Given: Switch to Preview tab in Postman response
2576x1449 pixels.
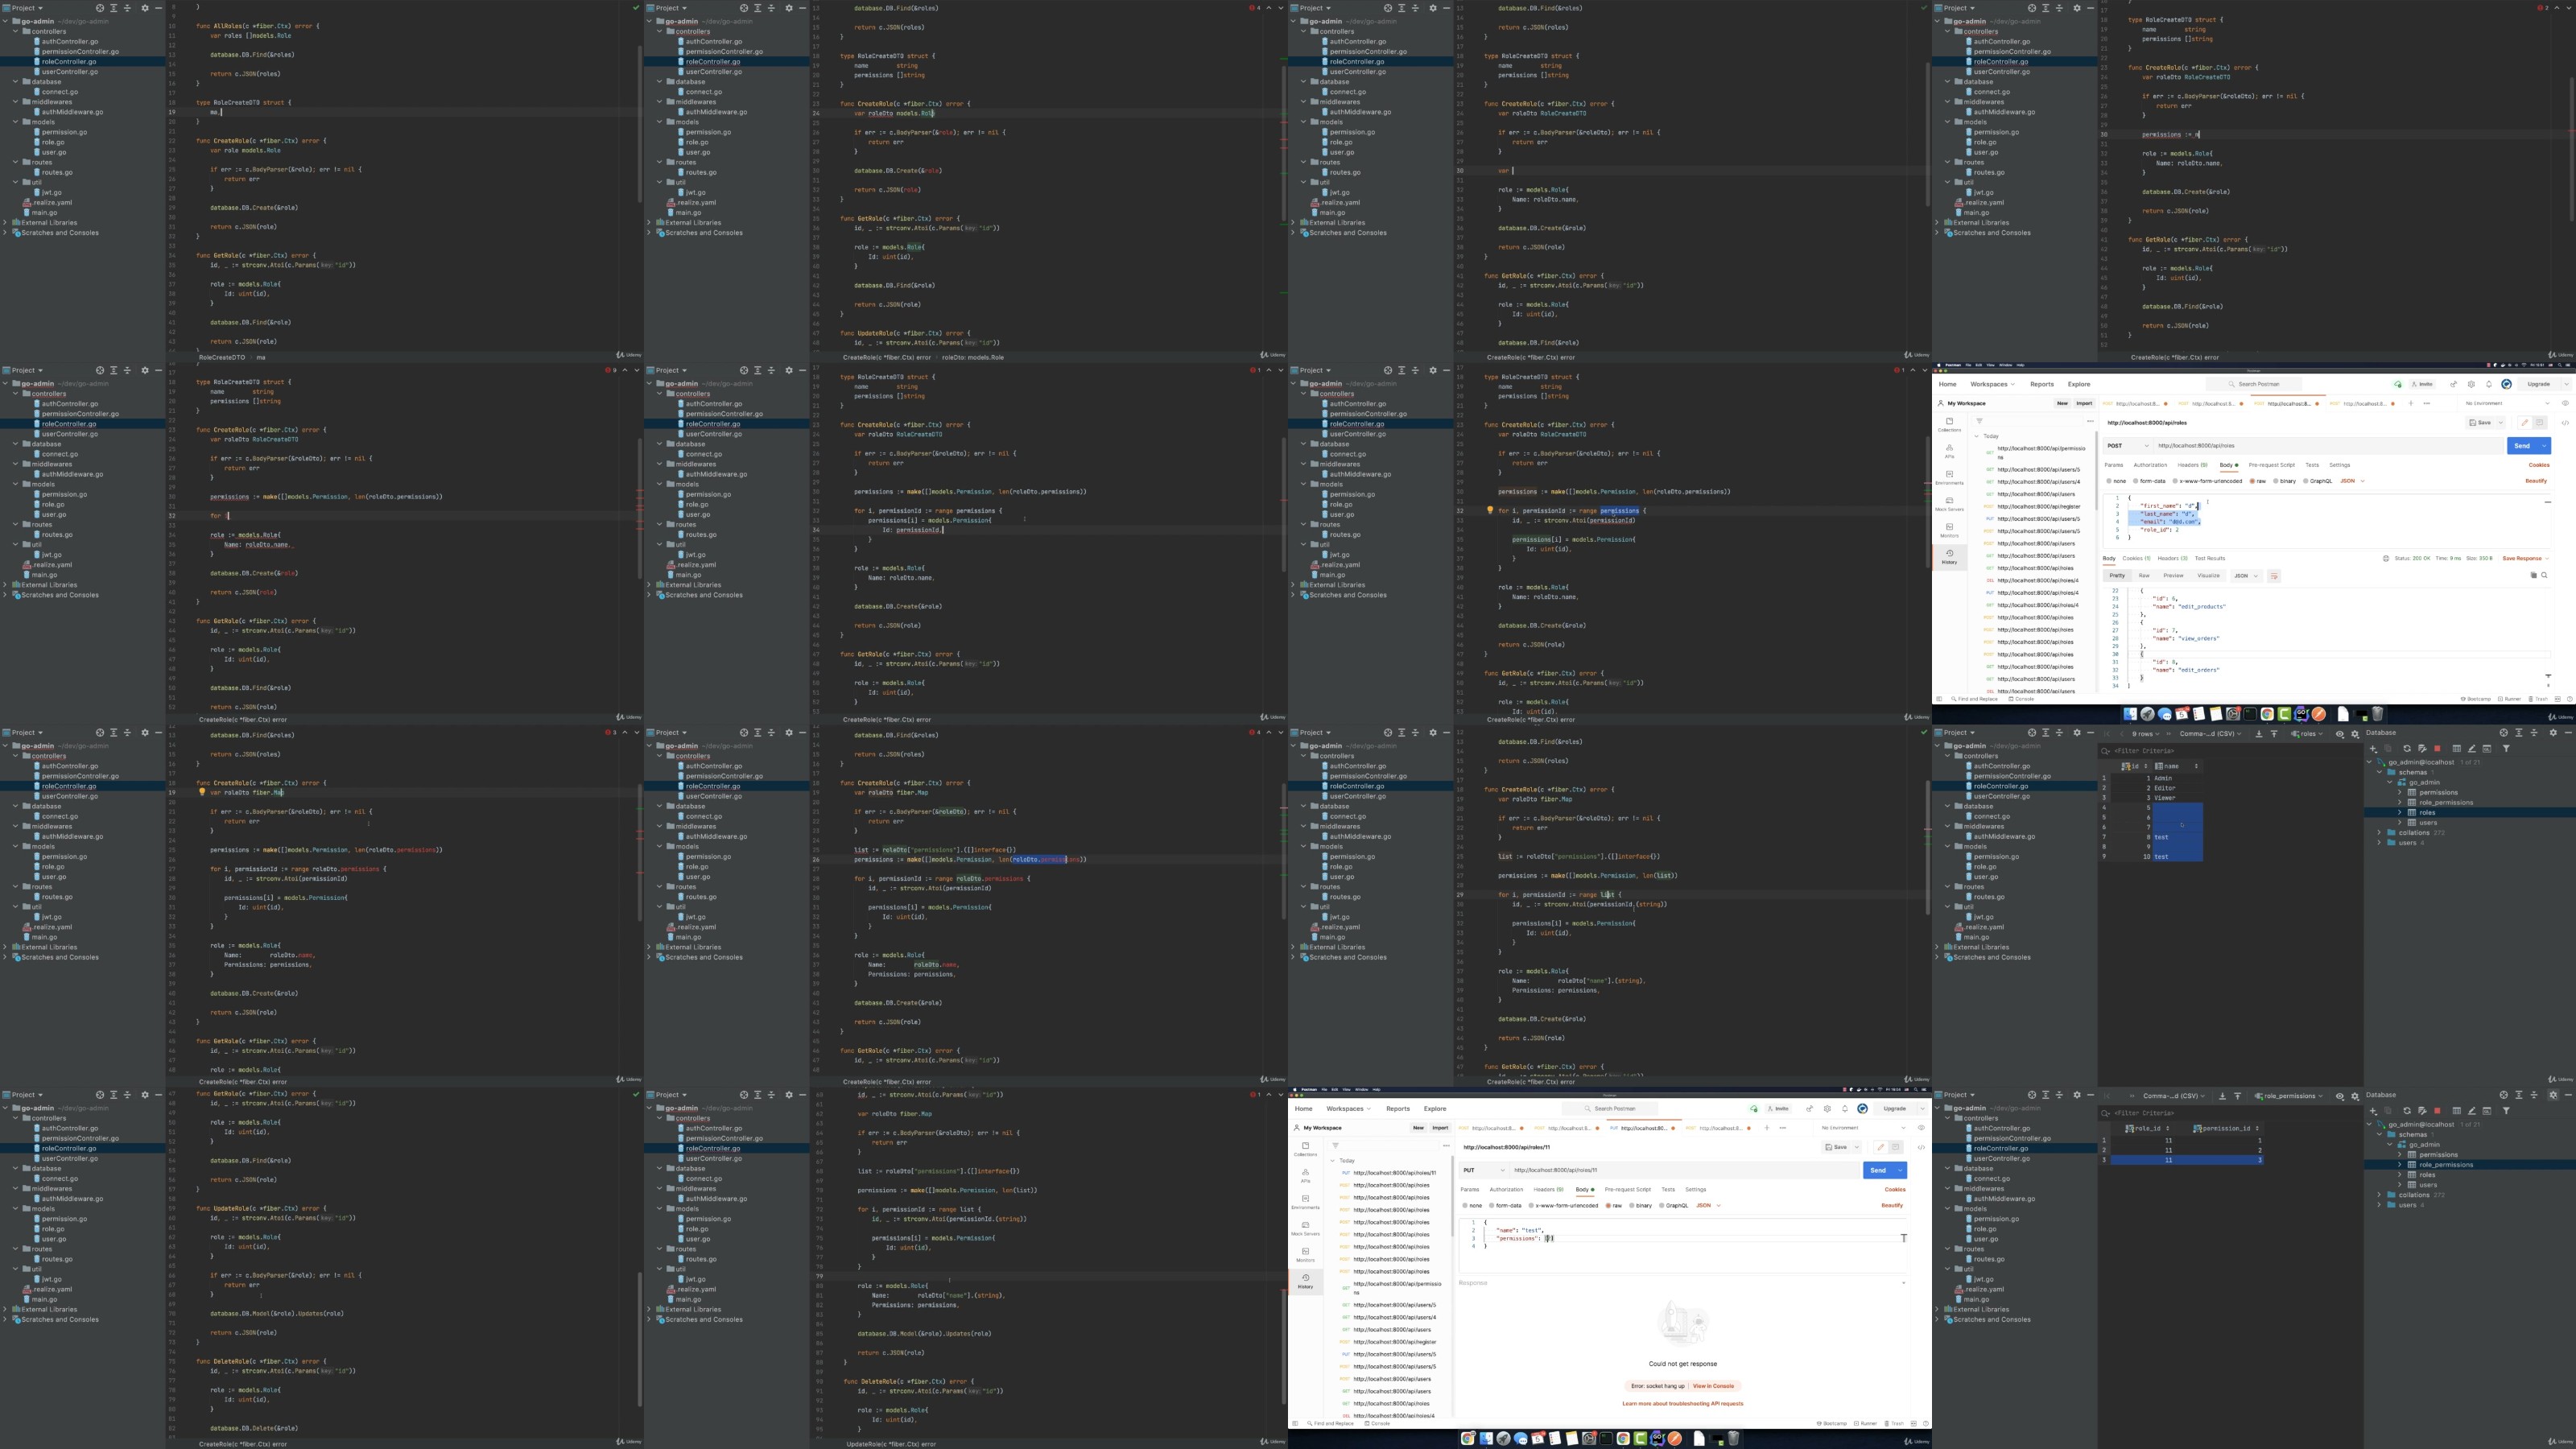Looking at the screenshot, I should (x=2173, y=576).
